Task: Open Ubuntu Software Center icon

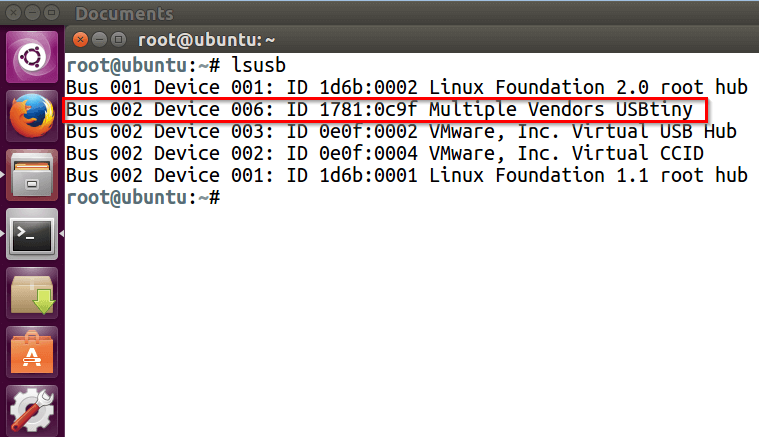Action: (32, 353)
